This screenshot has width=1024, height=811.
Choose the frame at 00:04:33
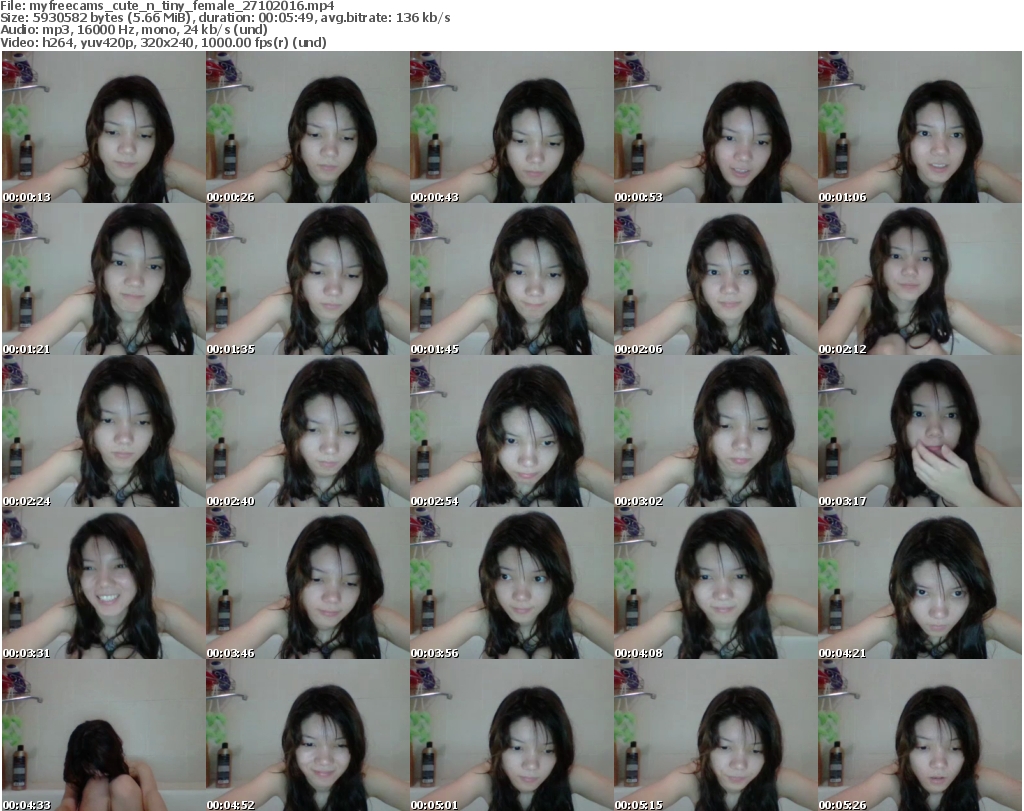coord(103,735)
